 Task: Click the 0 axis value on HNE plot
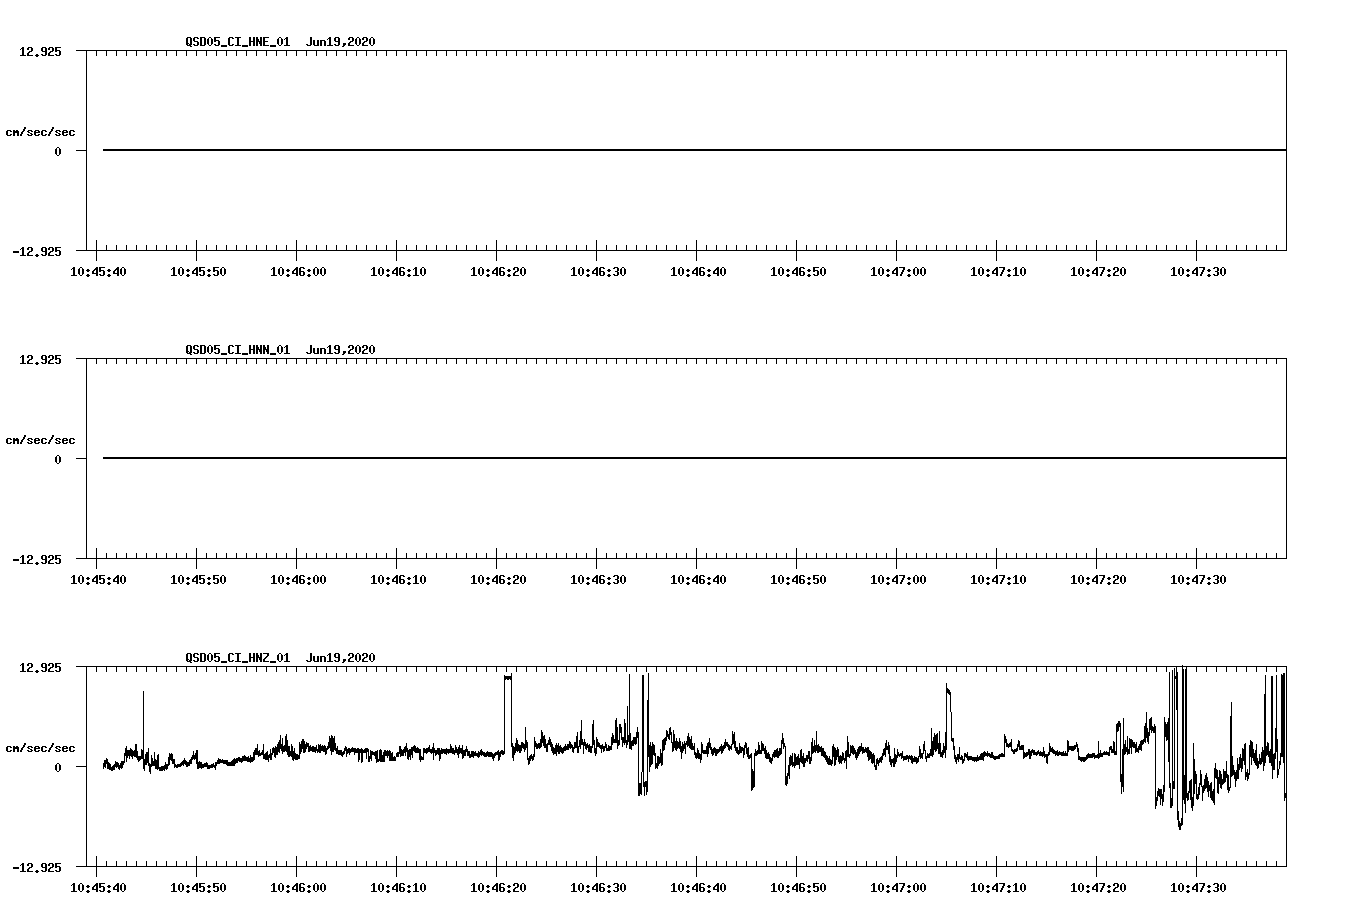click(x=58, y=152)
